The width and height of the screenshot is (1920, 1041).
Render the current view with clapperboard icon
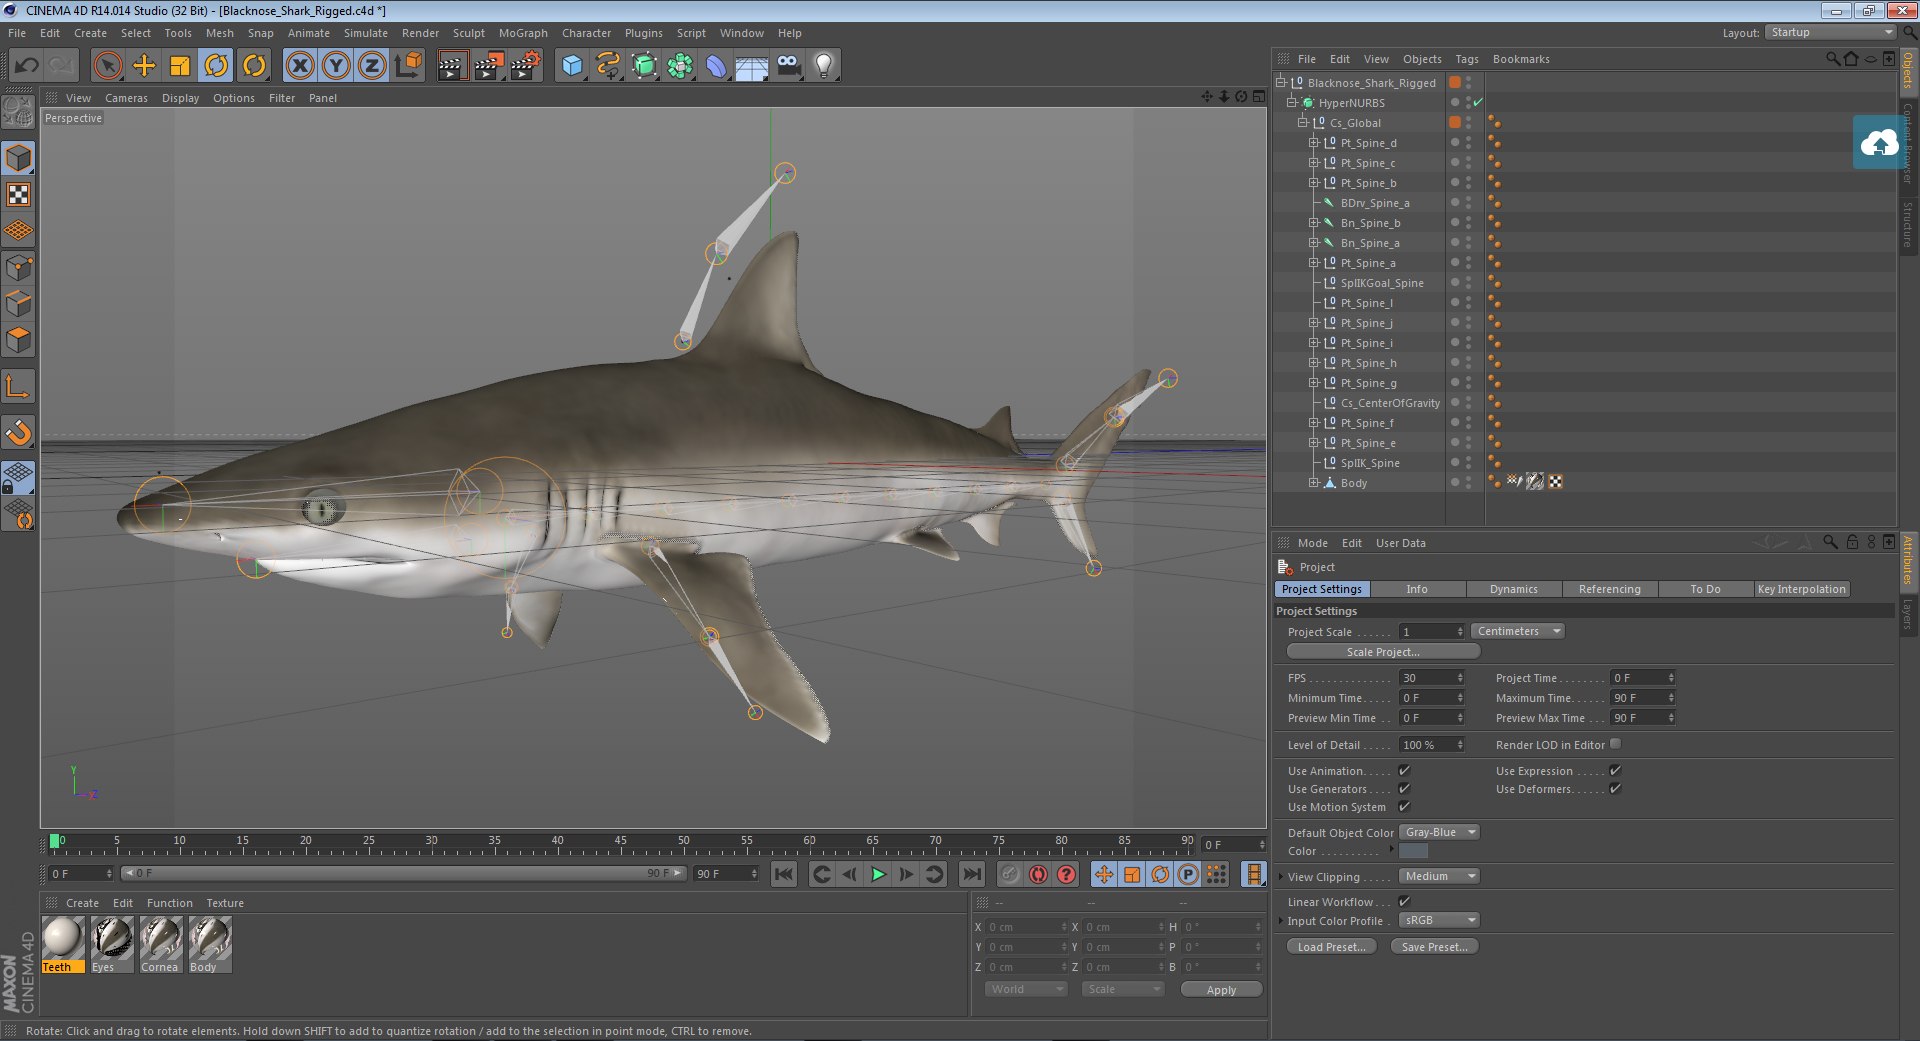(452, 66)
